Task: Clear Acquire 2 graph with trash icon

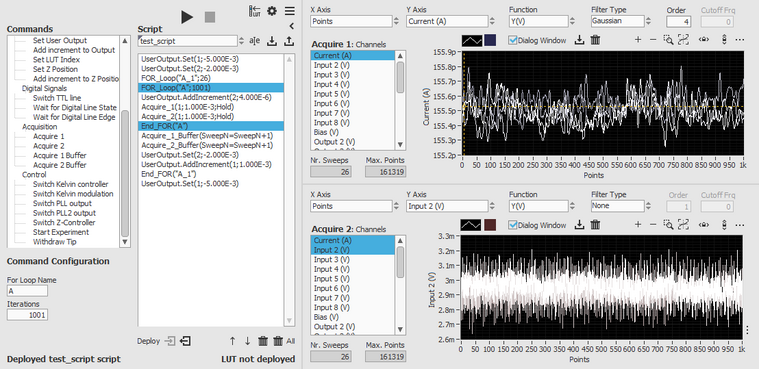Action: click(x=595, y=225)
